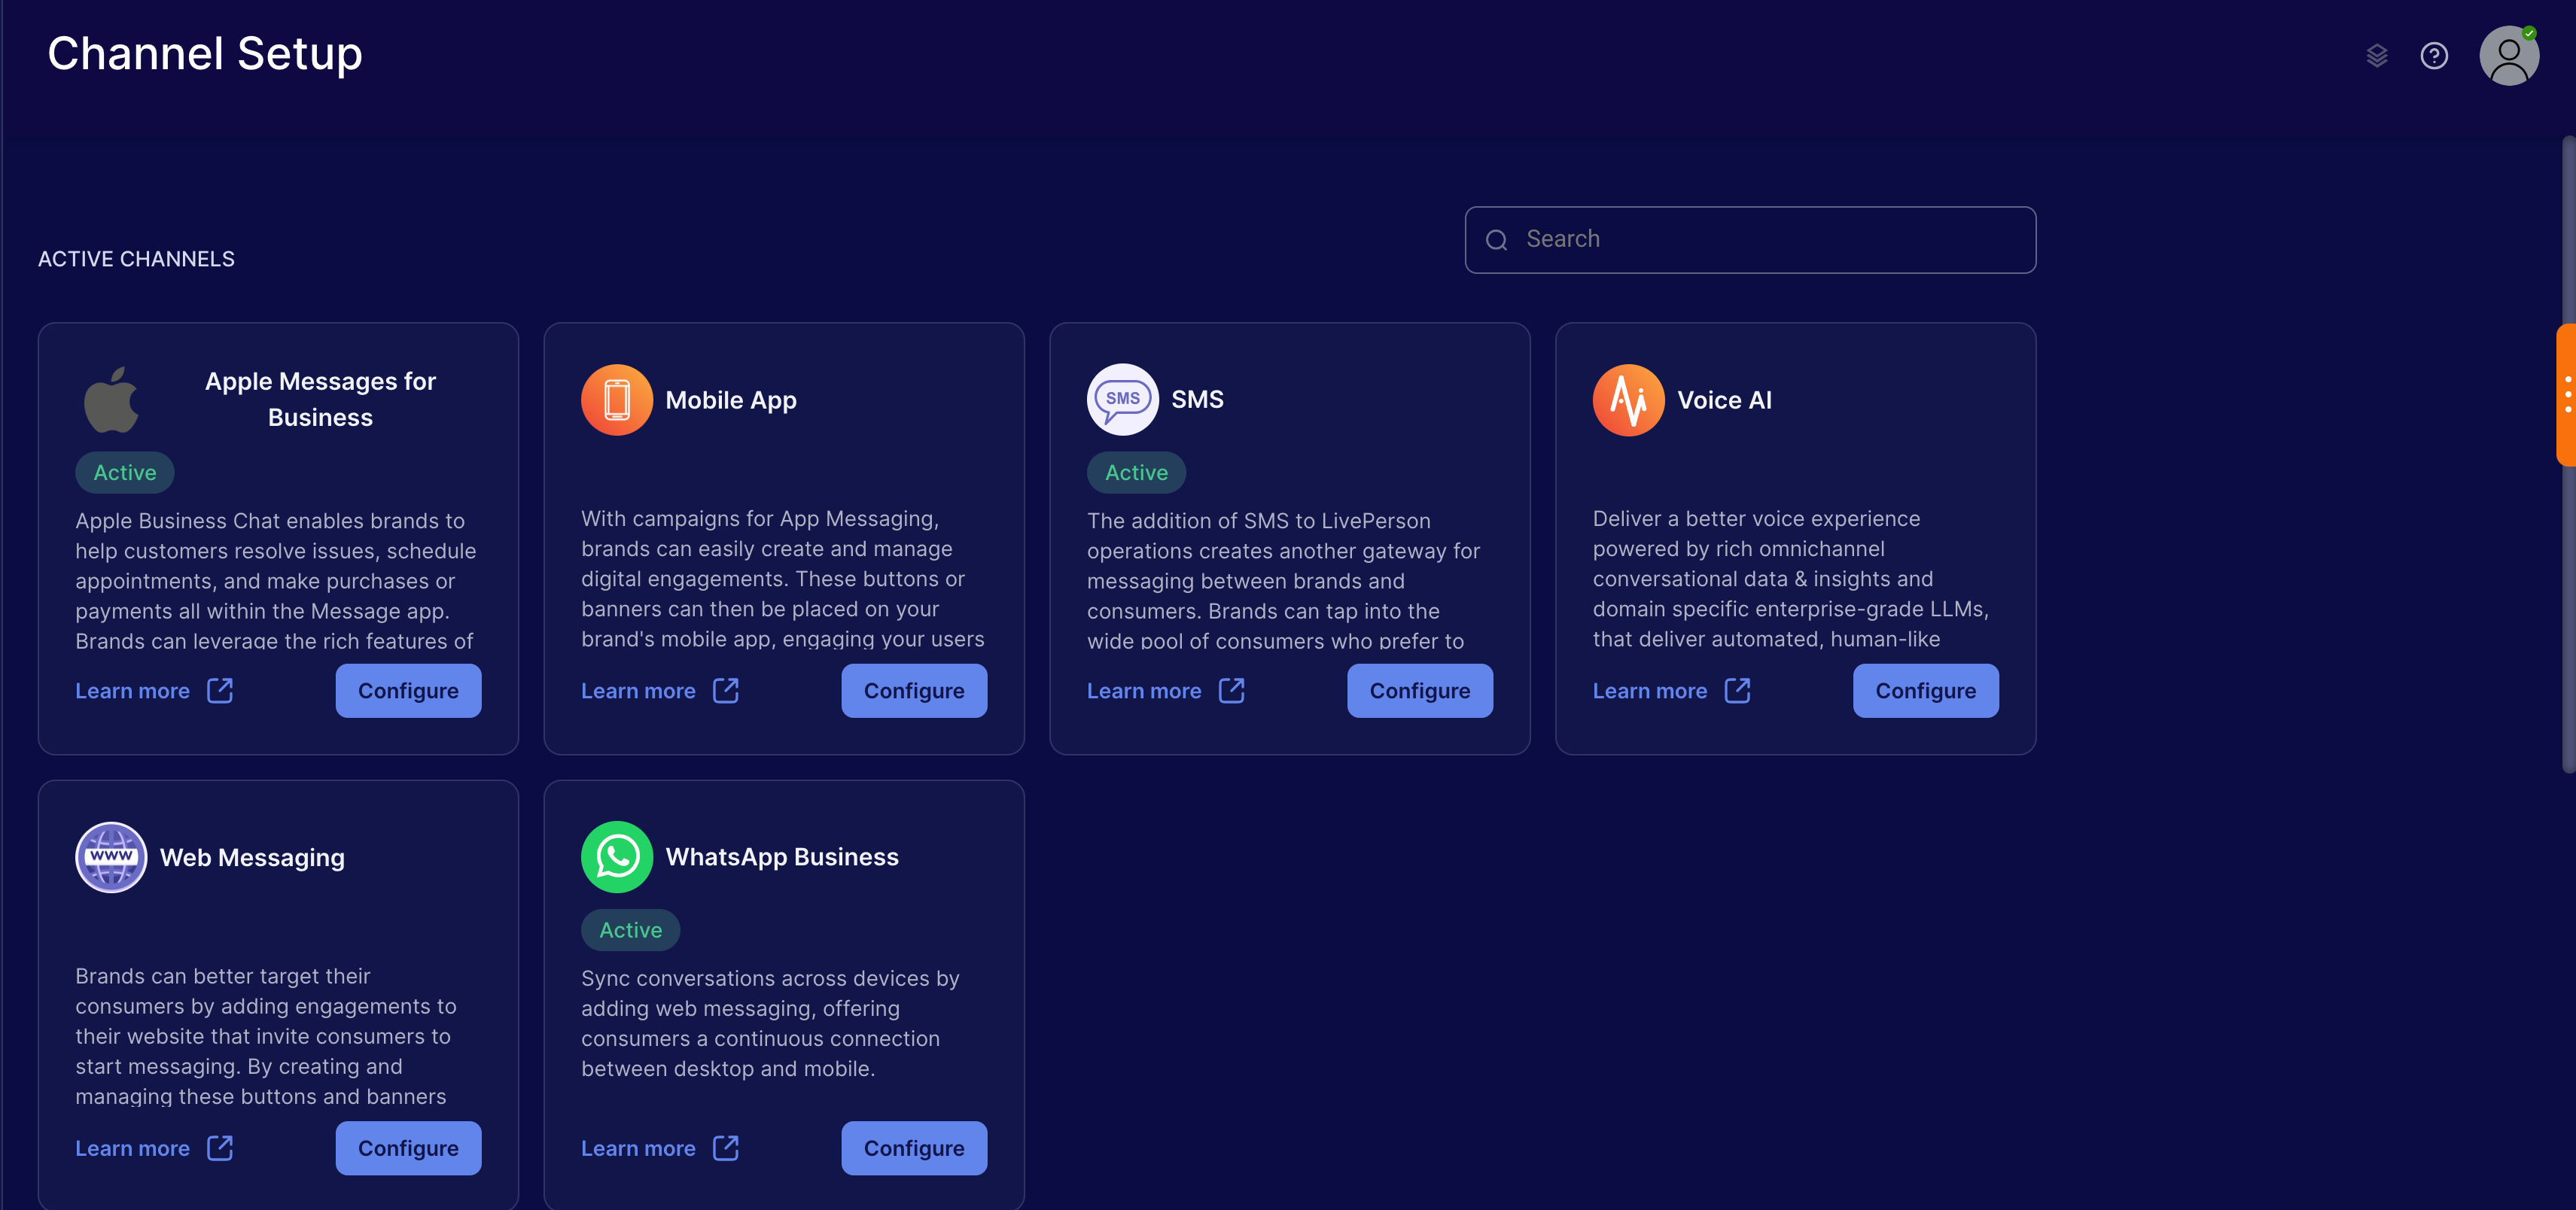Screen dimensions: 2576x1210
Task: Focus the Search channels input field
Action: pyautogui.click(x=1750, y=240)
